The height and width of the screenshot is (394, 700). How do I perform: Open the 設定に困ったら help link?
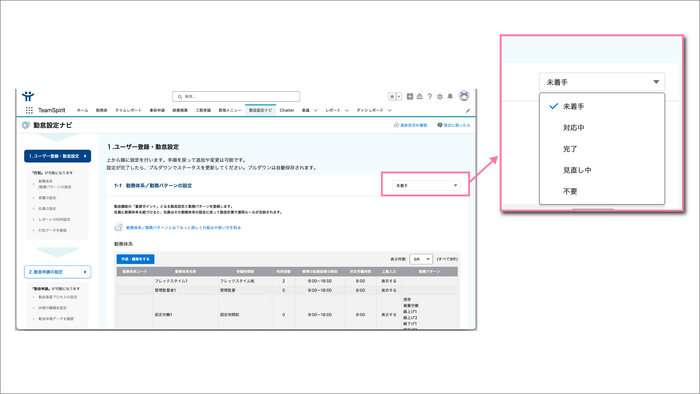[457, 125]
